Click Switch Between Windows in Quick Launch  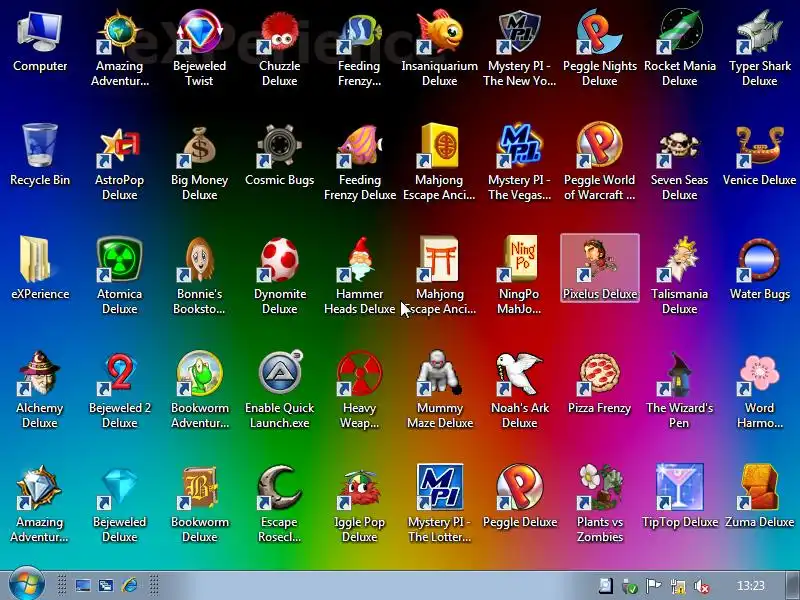pyautogui.click(x=106, y=585)
